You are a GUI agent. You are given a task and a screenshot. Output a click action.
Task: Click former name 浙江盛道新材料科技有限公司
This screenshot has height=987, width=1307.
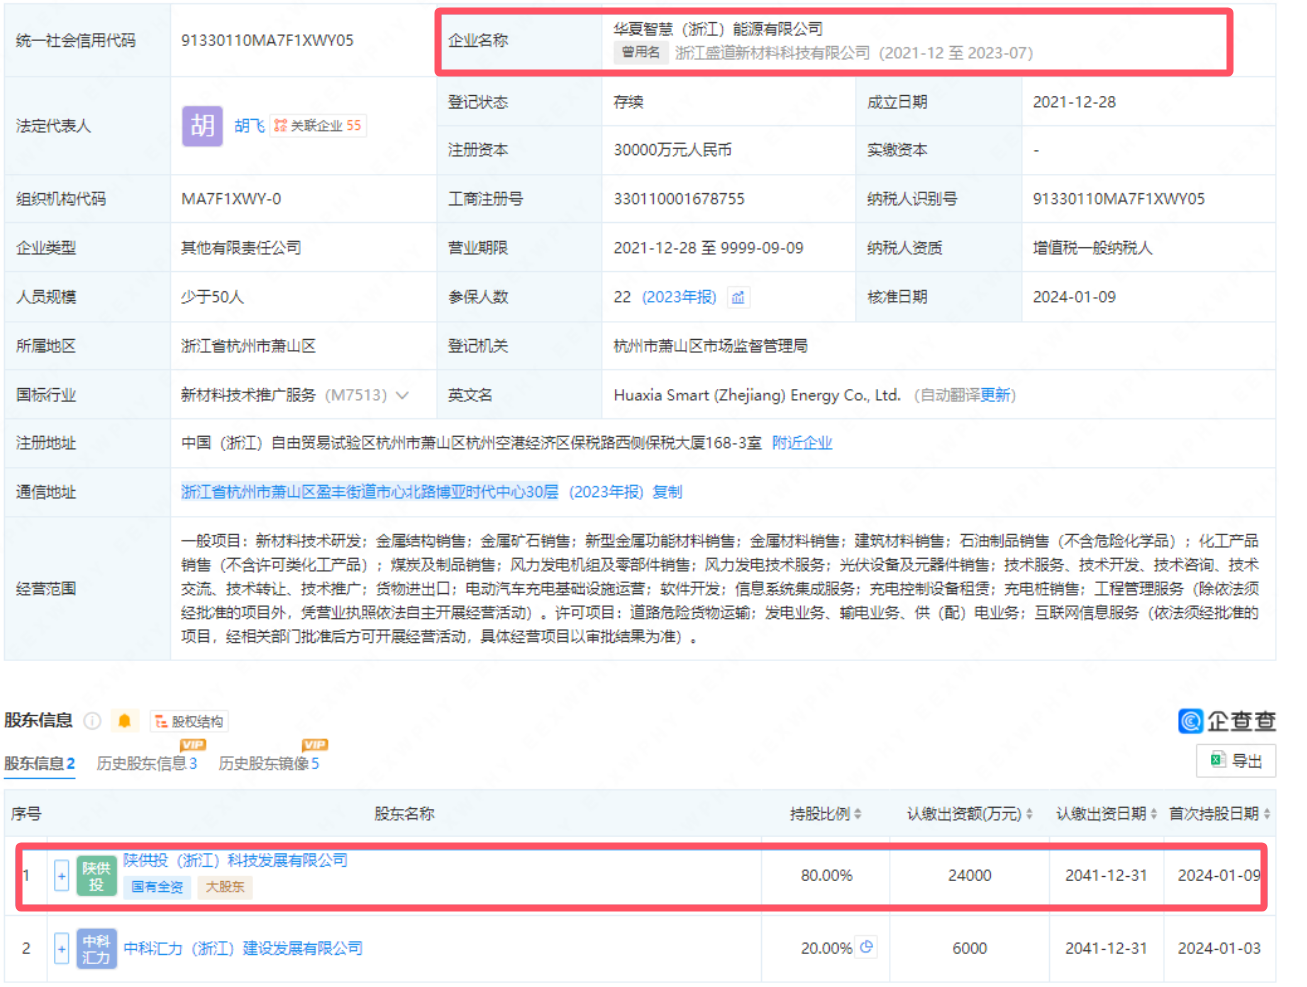point(773,53)
